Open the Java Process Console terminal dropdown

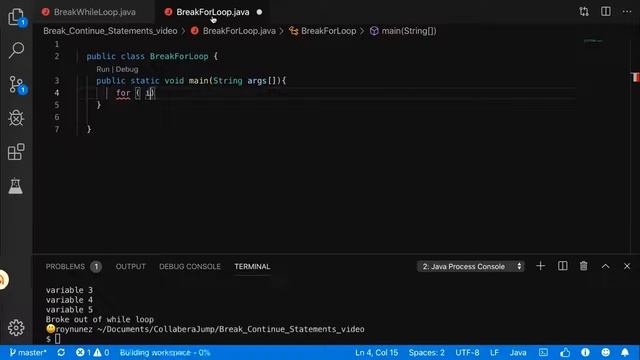(x=471, y=267)
